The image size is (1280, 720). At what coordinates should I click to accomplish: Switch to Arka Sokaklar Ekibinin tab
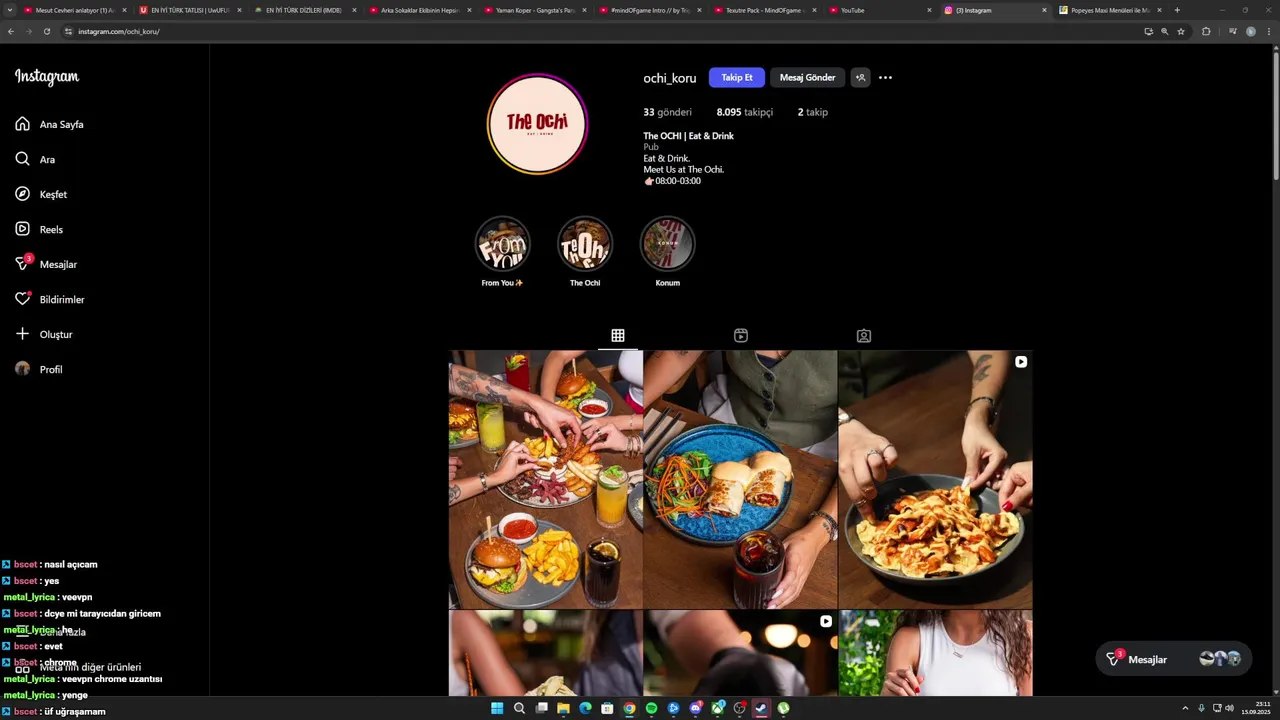point(421,10)
